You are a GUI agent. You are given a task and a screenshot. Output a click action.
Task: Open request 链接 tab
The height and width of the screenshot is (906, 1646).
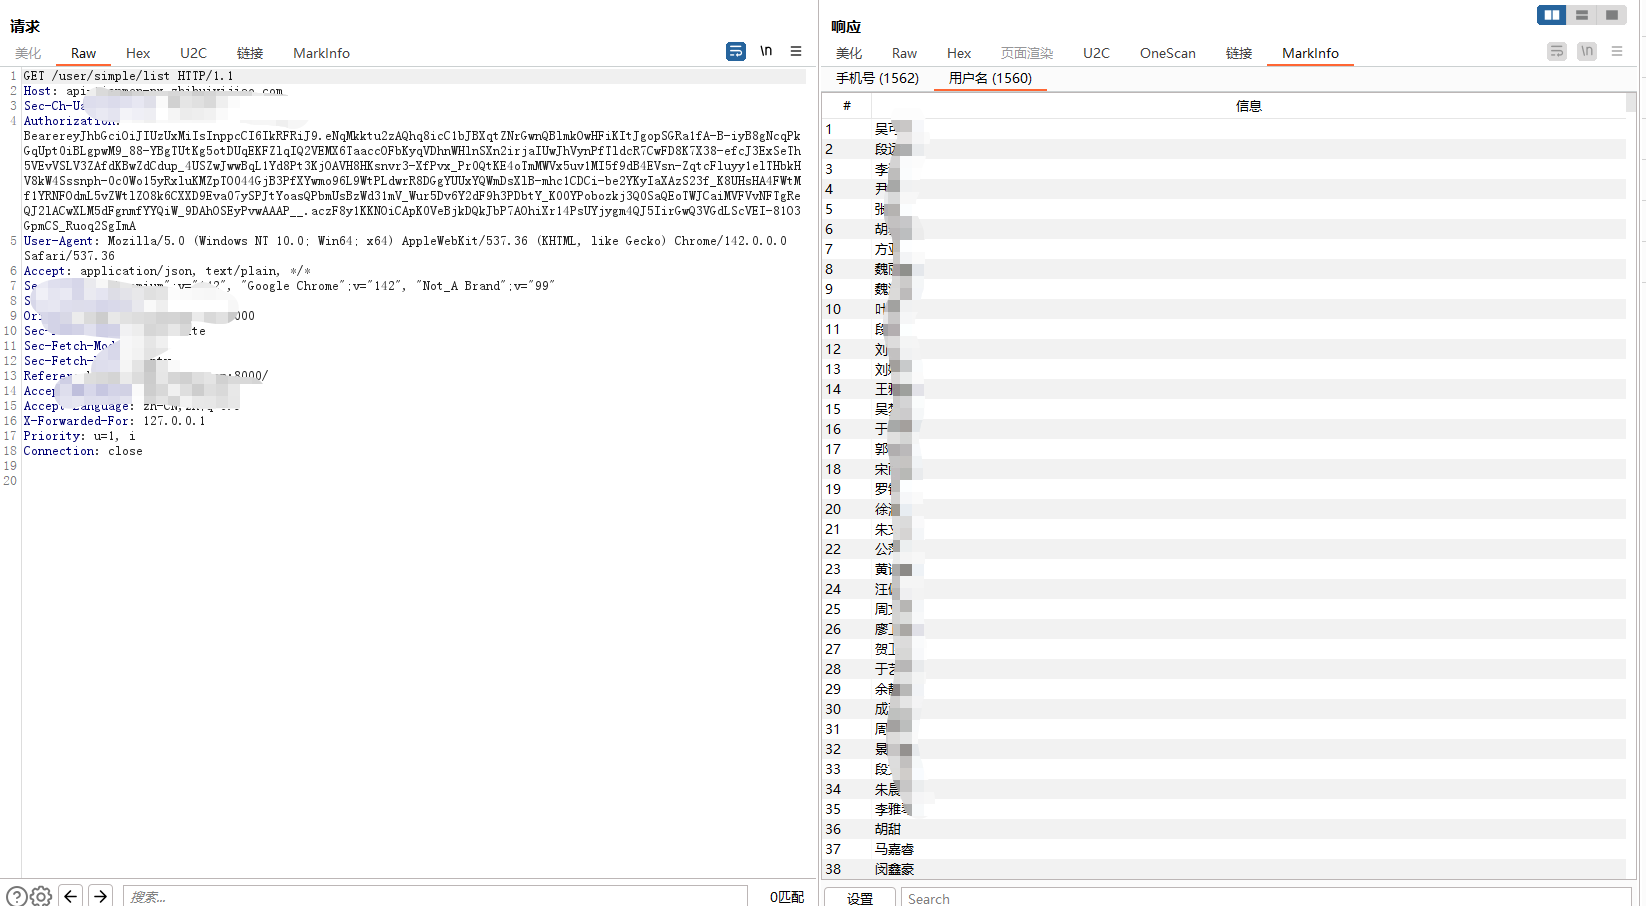click(250, 53)
